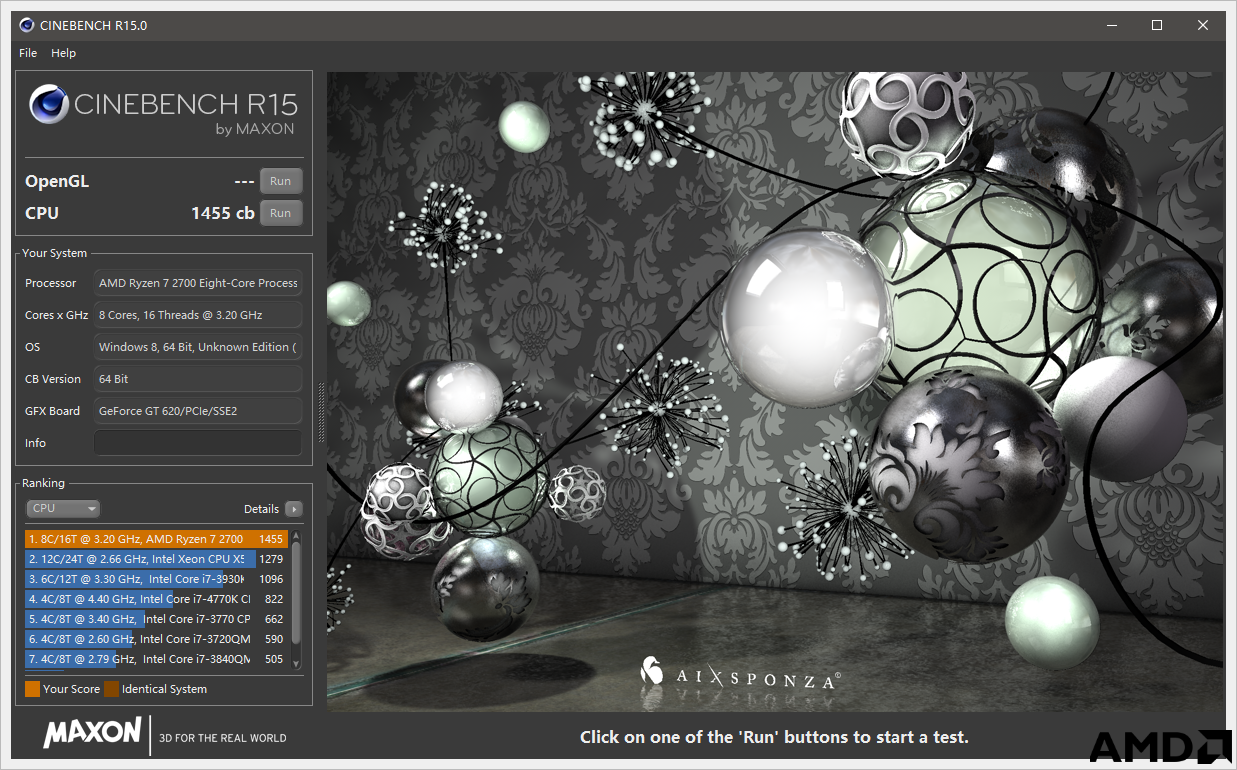Click the CINEBENCH app icon in title bar
1237x770 pixels.
click(x=25, y=25)
